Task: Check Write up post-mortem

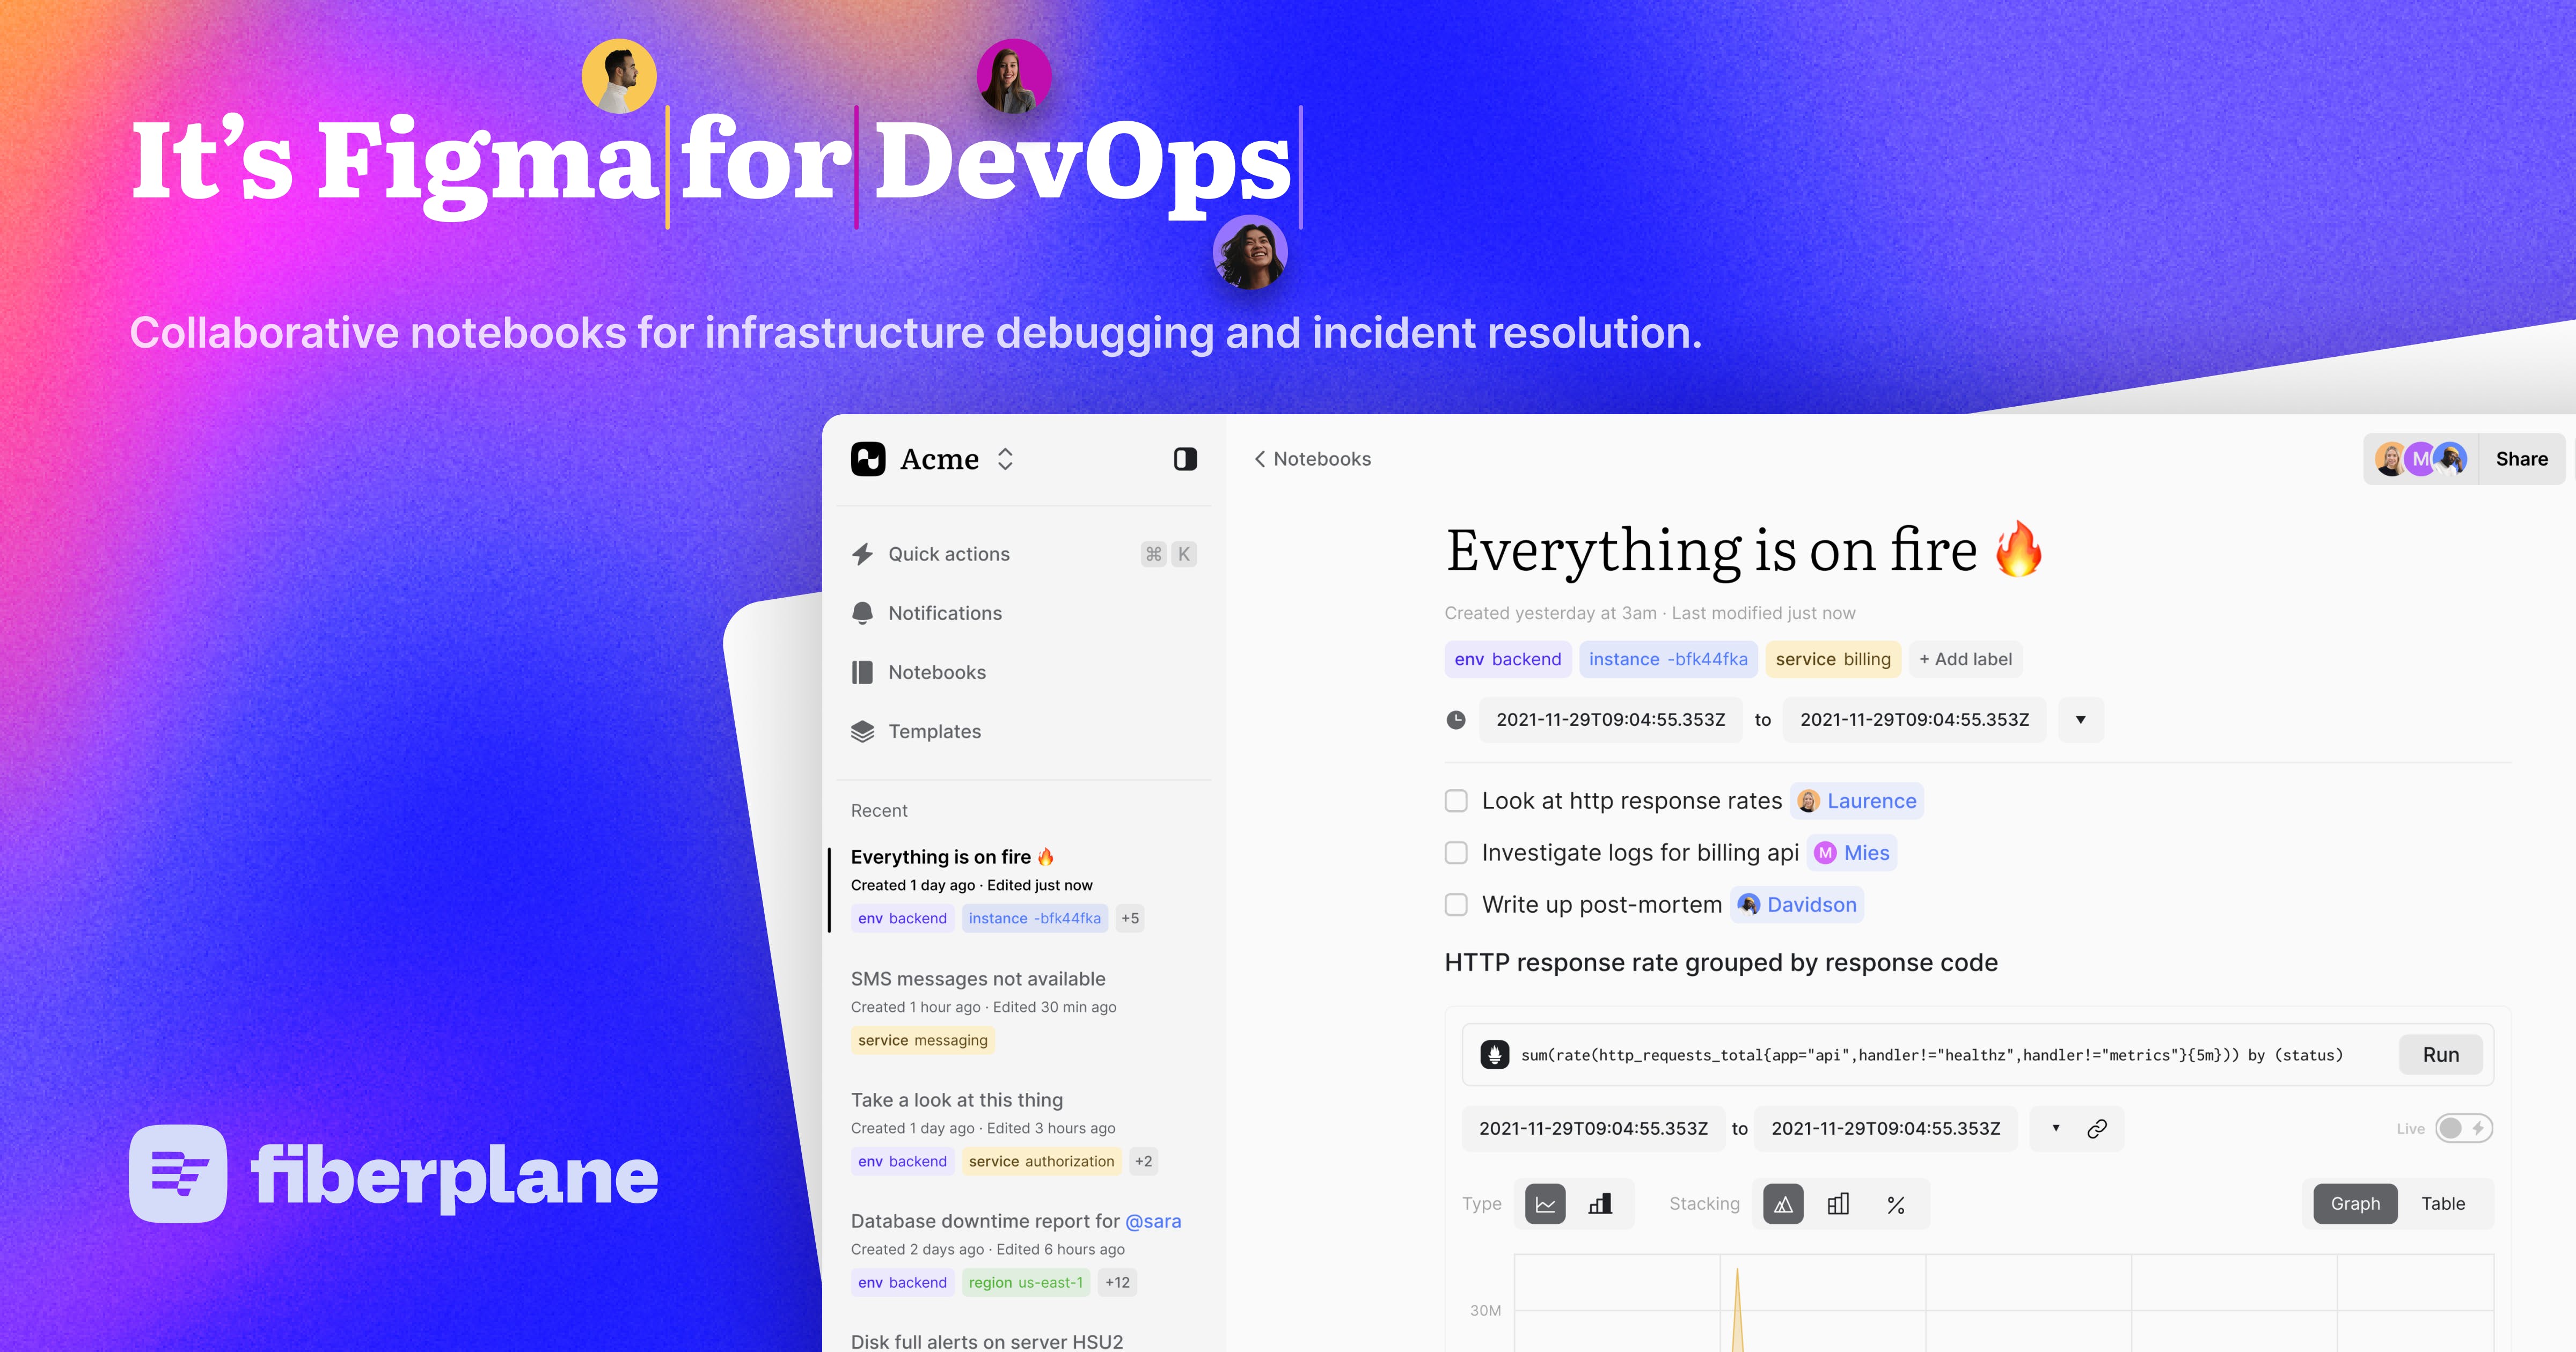Action: 1456,905
